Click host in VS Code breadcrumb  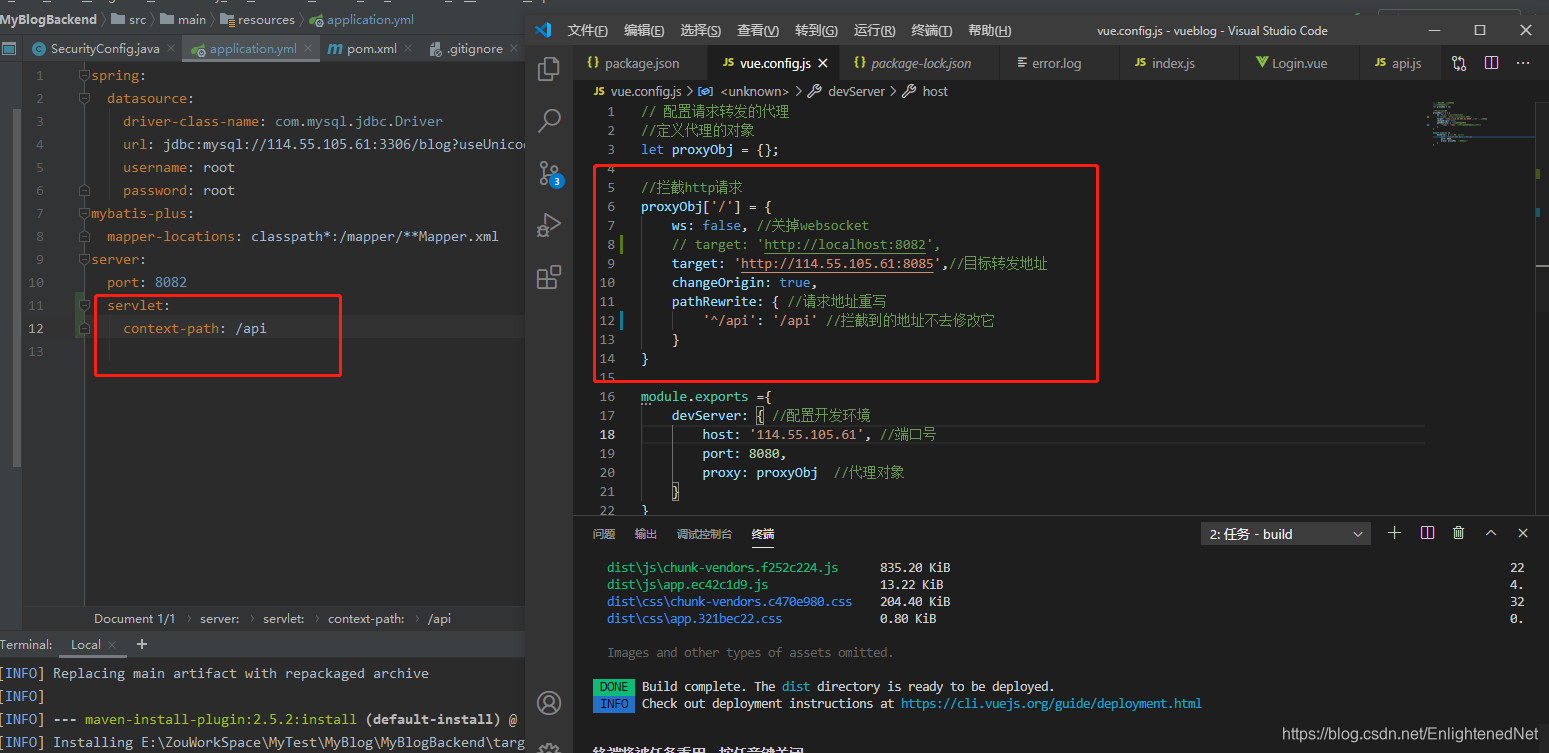[x=935, y=91]
